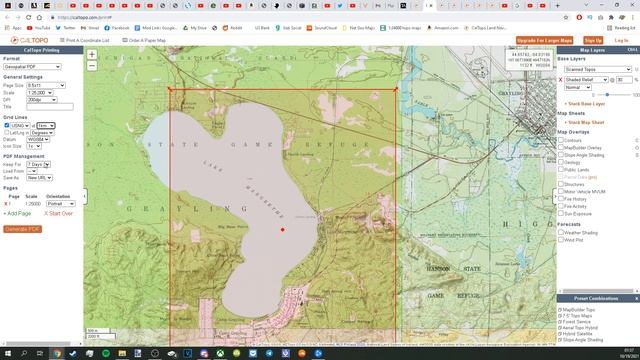Select the MapBuilder Topo preset
640x360 pixels.
pyautogui.click(x=576, y=310)
